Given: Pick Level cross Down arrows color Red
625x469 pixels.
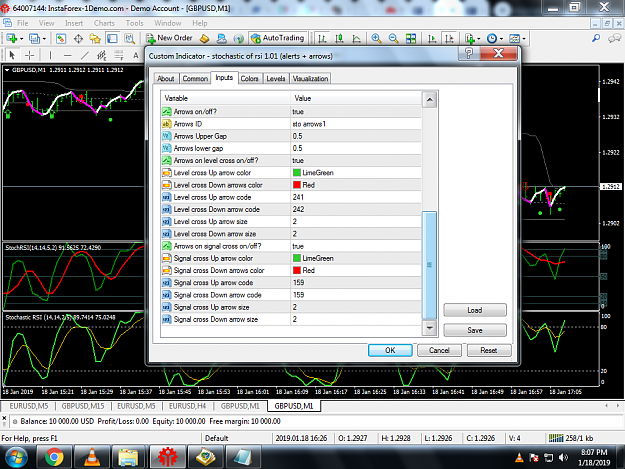Looking at the screenshot, I should point(356,185).
